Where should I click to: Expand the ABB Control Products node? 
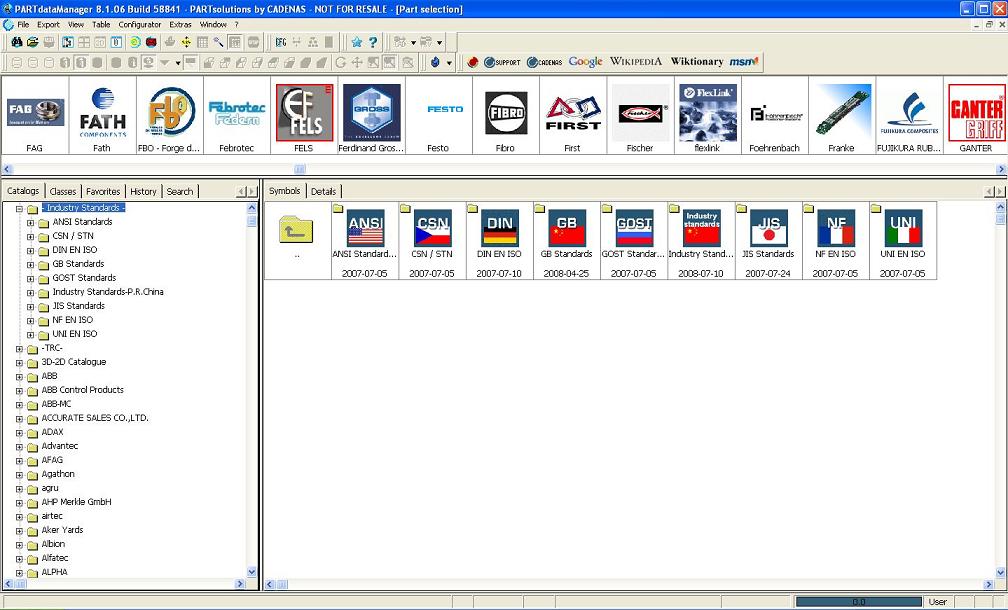19,391
